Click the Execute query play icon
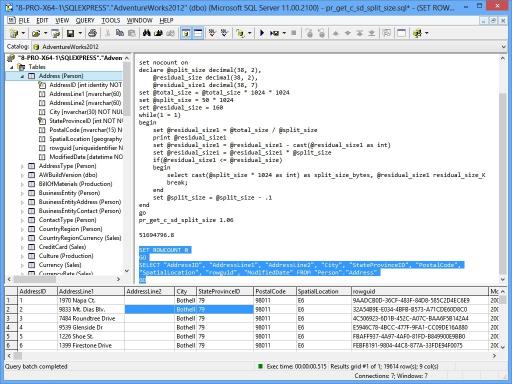 (262, 33)
